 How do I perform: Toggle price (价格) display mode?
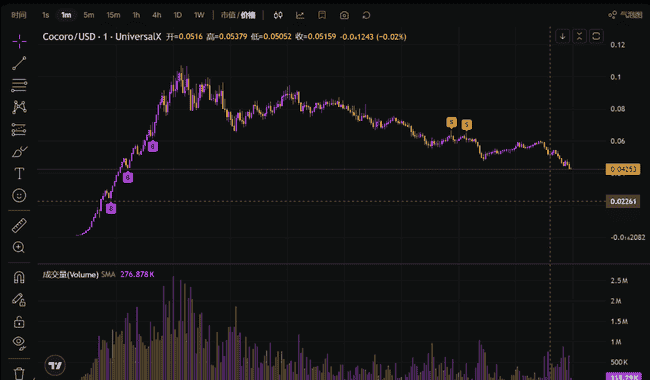tap(248, 15)
